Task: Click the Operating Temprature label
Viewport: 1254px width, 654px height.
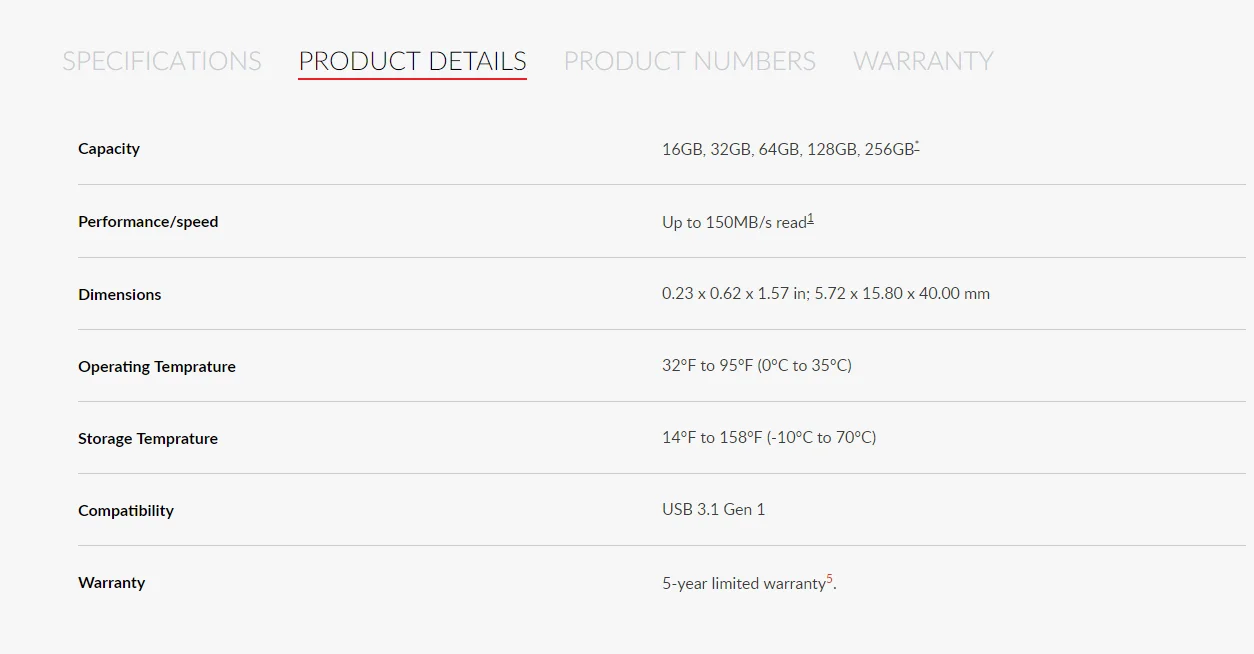Action: [157, 367]
